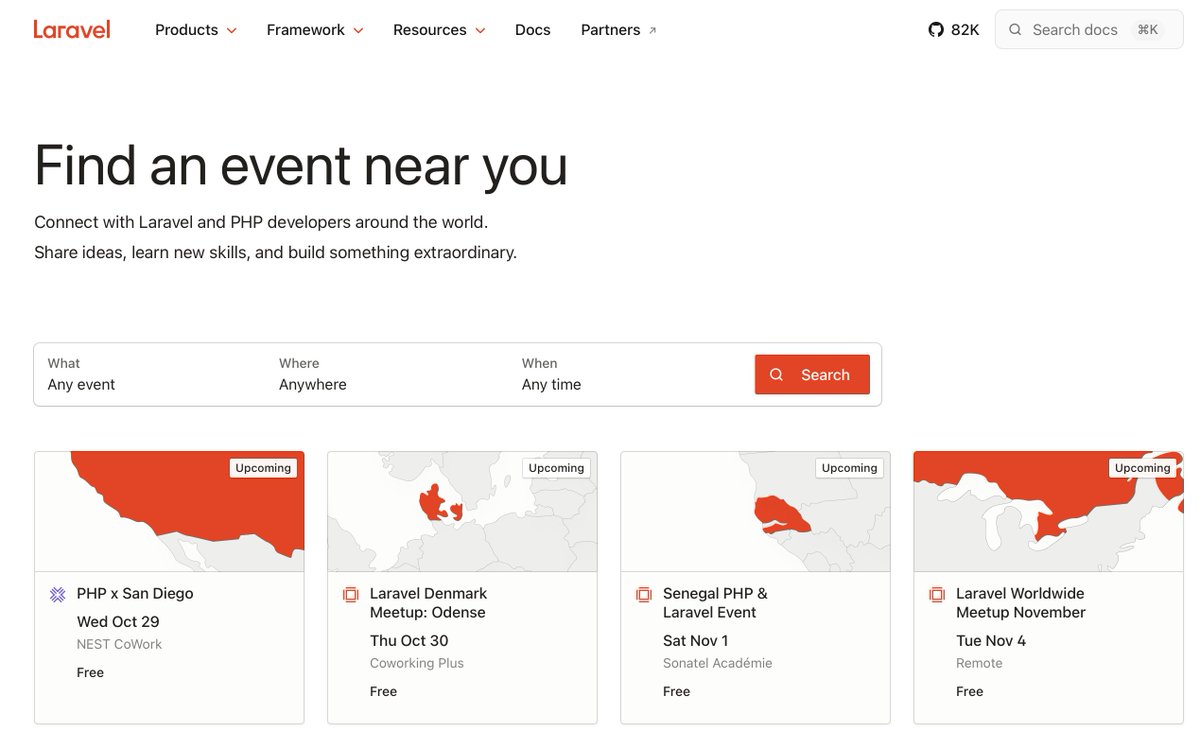Click the Thu Oct 30 date
Screen dimensions: 1200x748
(409, 641)
